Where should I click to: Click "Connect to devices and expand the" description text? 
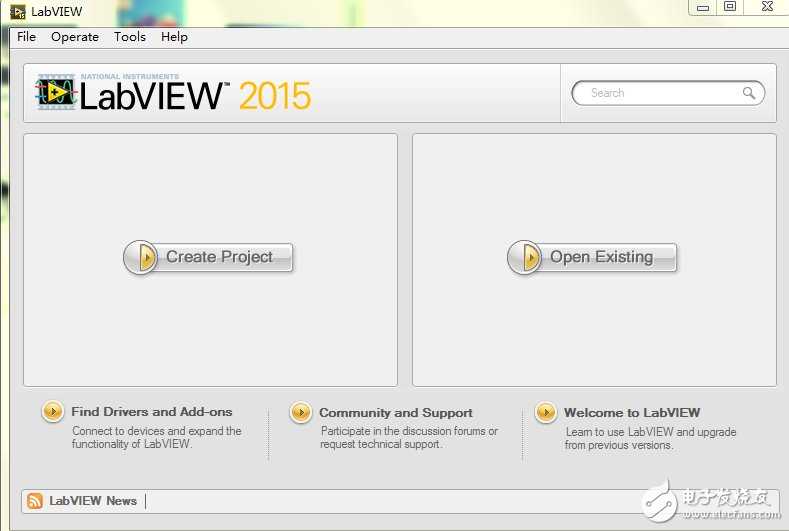click(x=156, y=431)
